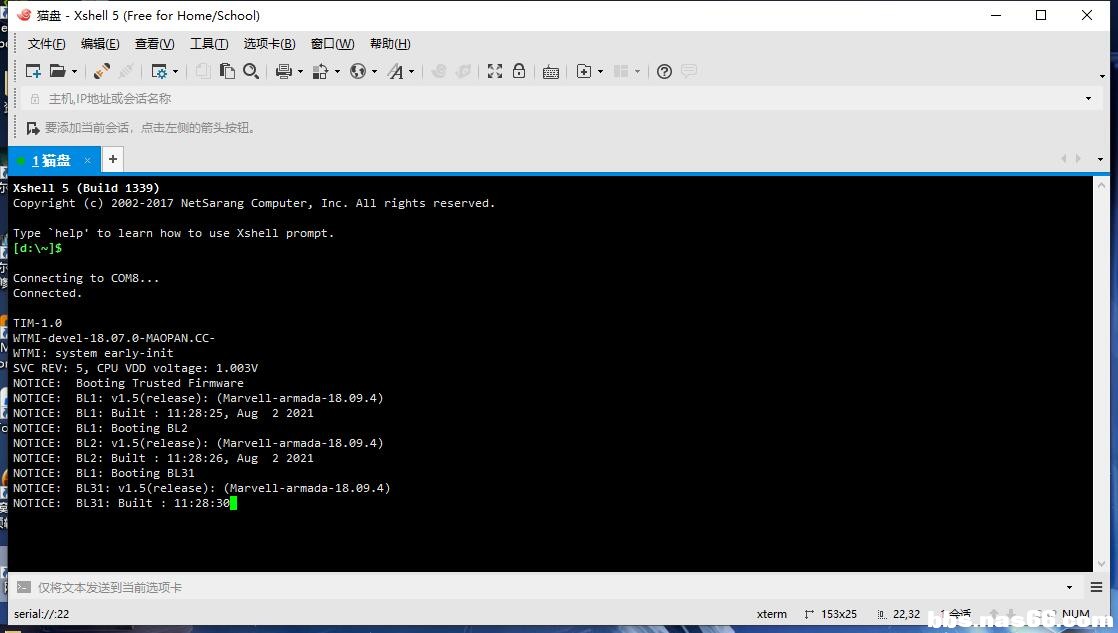
Task: Click the serial://:22 status text
Action: pyautogui.click(x=41, y=614)
